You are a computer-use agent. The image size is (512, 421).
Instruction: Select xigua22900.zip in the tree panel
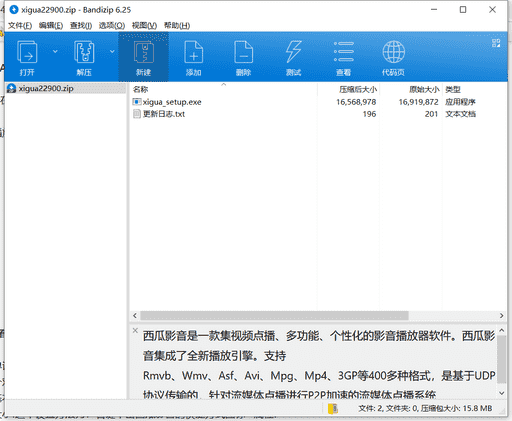[x=46, y=88]
